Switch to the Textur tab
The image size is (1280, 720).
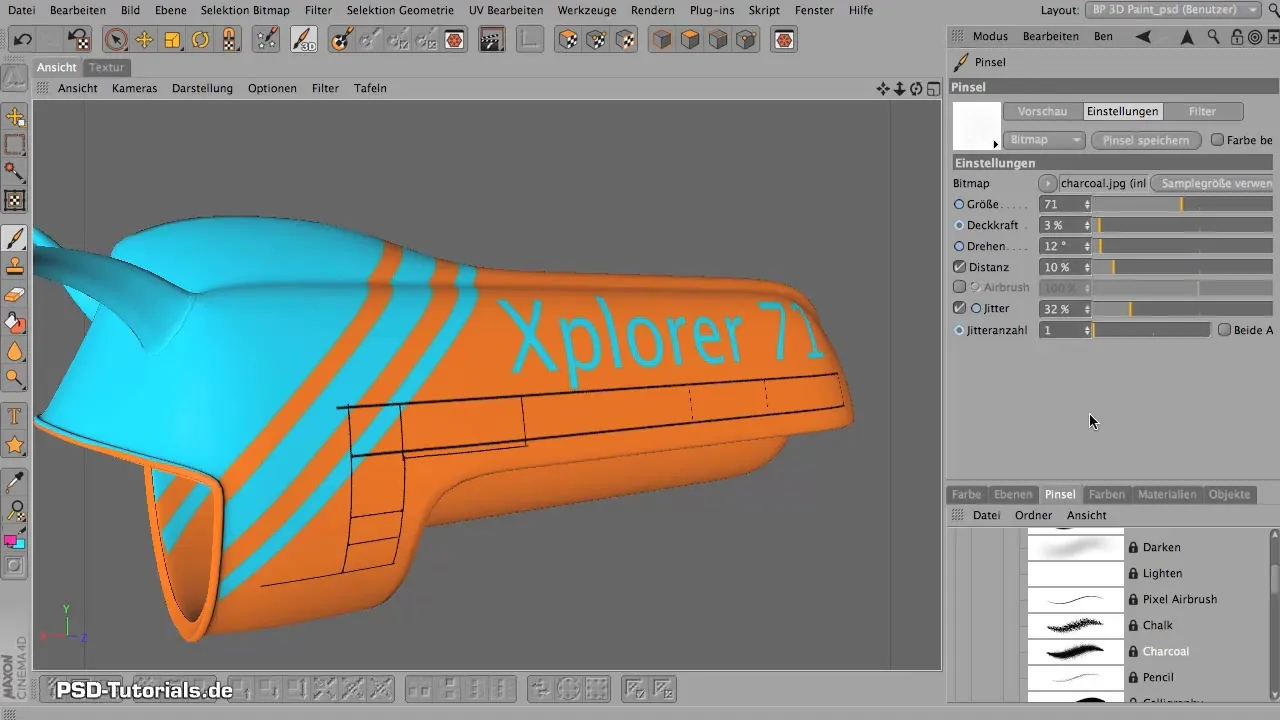tap(106, 67)
